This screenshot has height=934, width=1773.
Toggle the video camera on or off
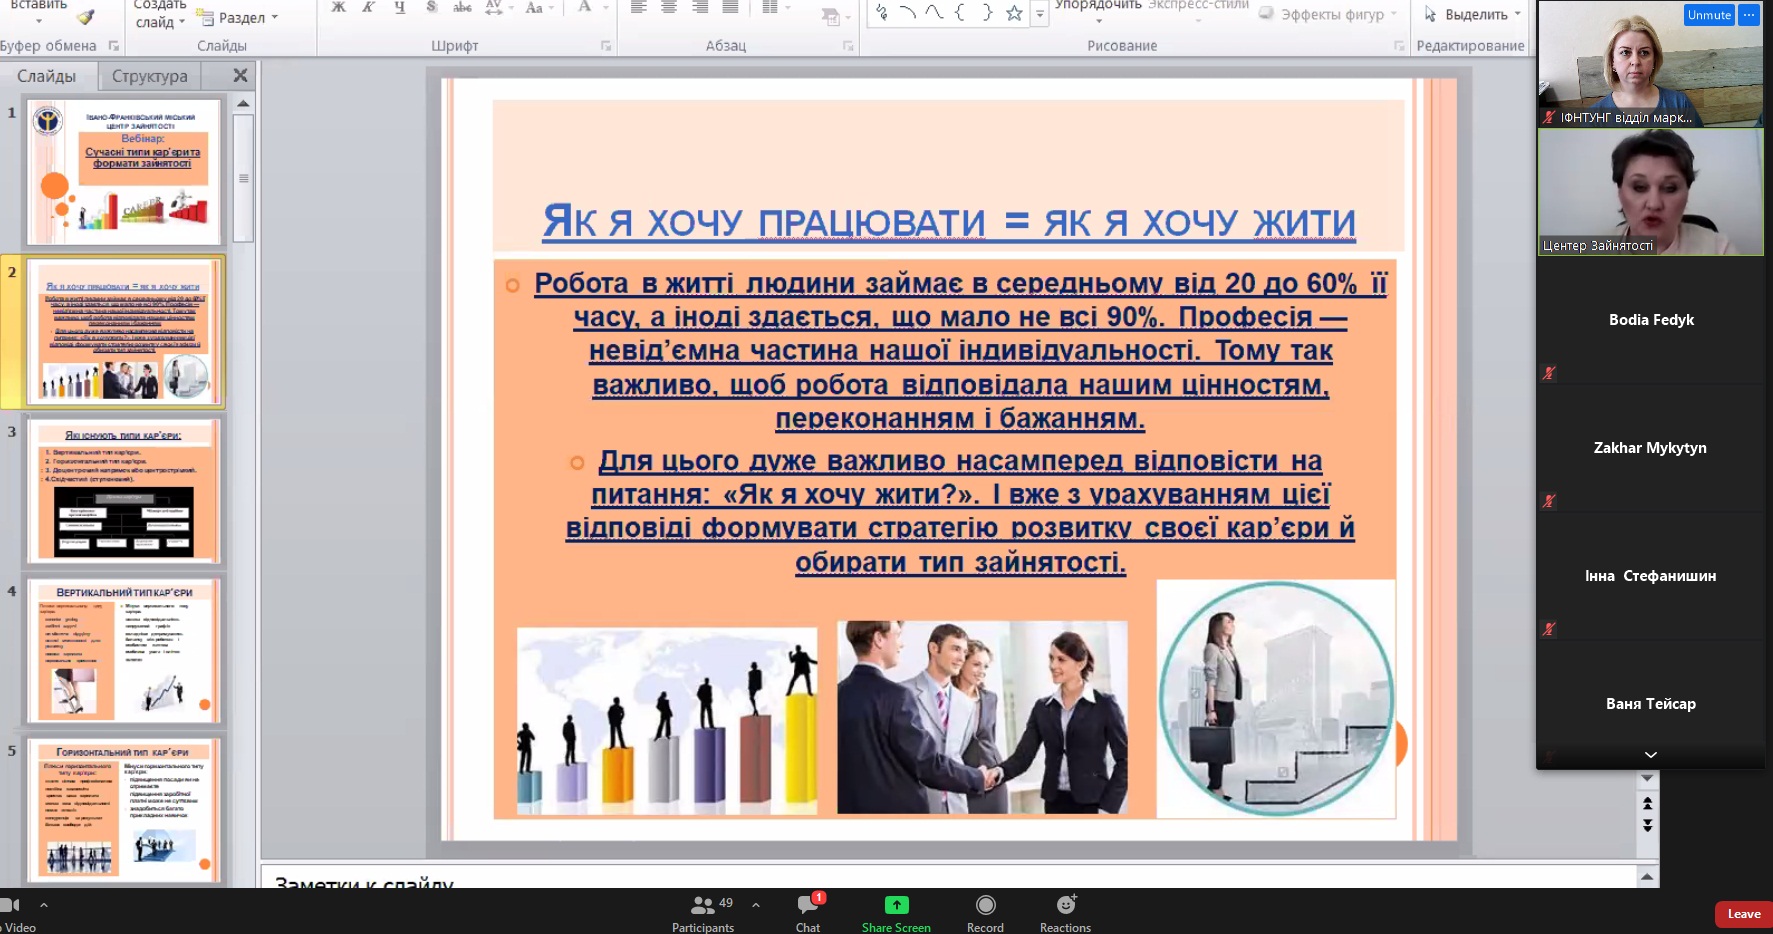click(10, 905)
